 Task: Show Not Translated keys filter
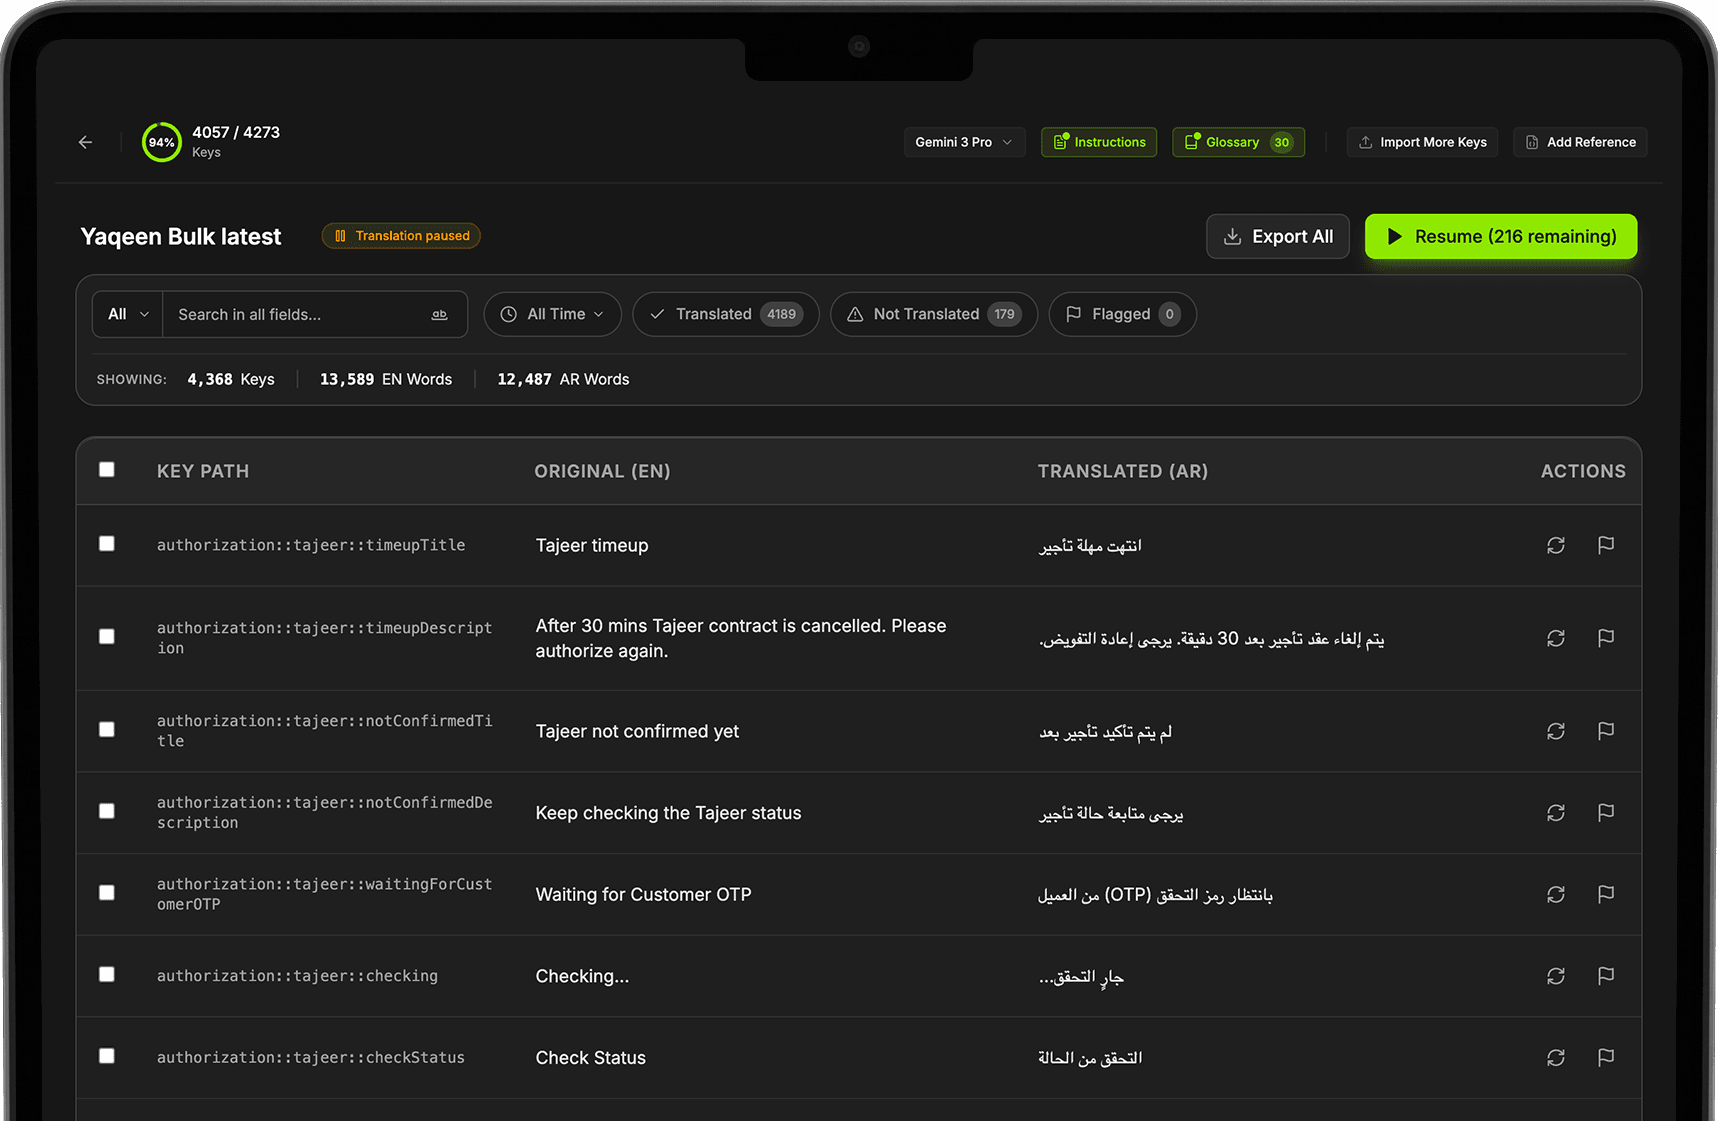tap(933, 314)
